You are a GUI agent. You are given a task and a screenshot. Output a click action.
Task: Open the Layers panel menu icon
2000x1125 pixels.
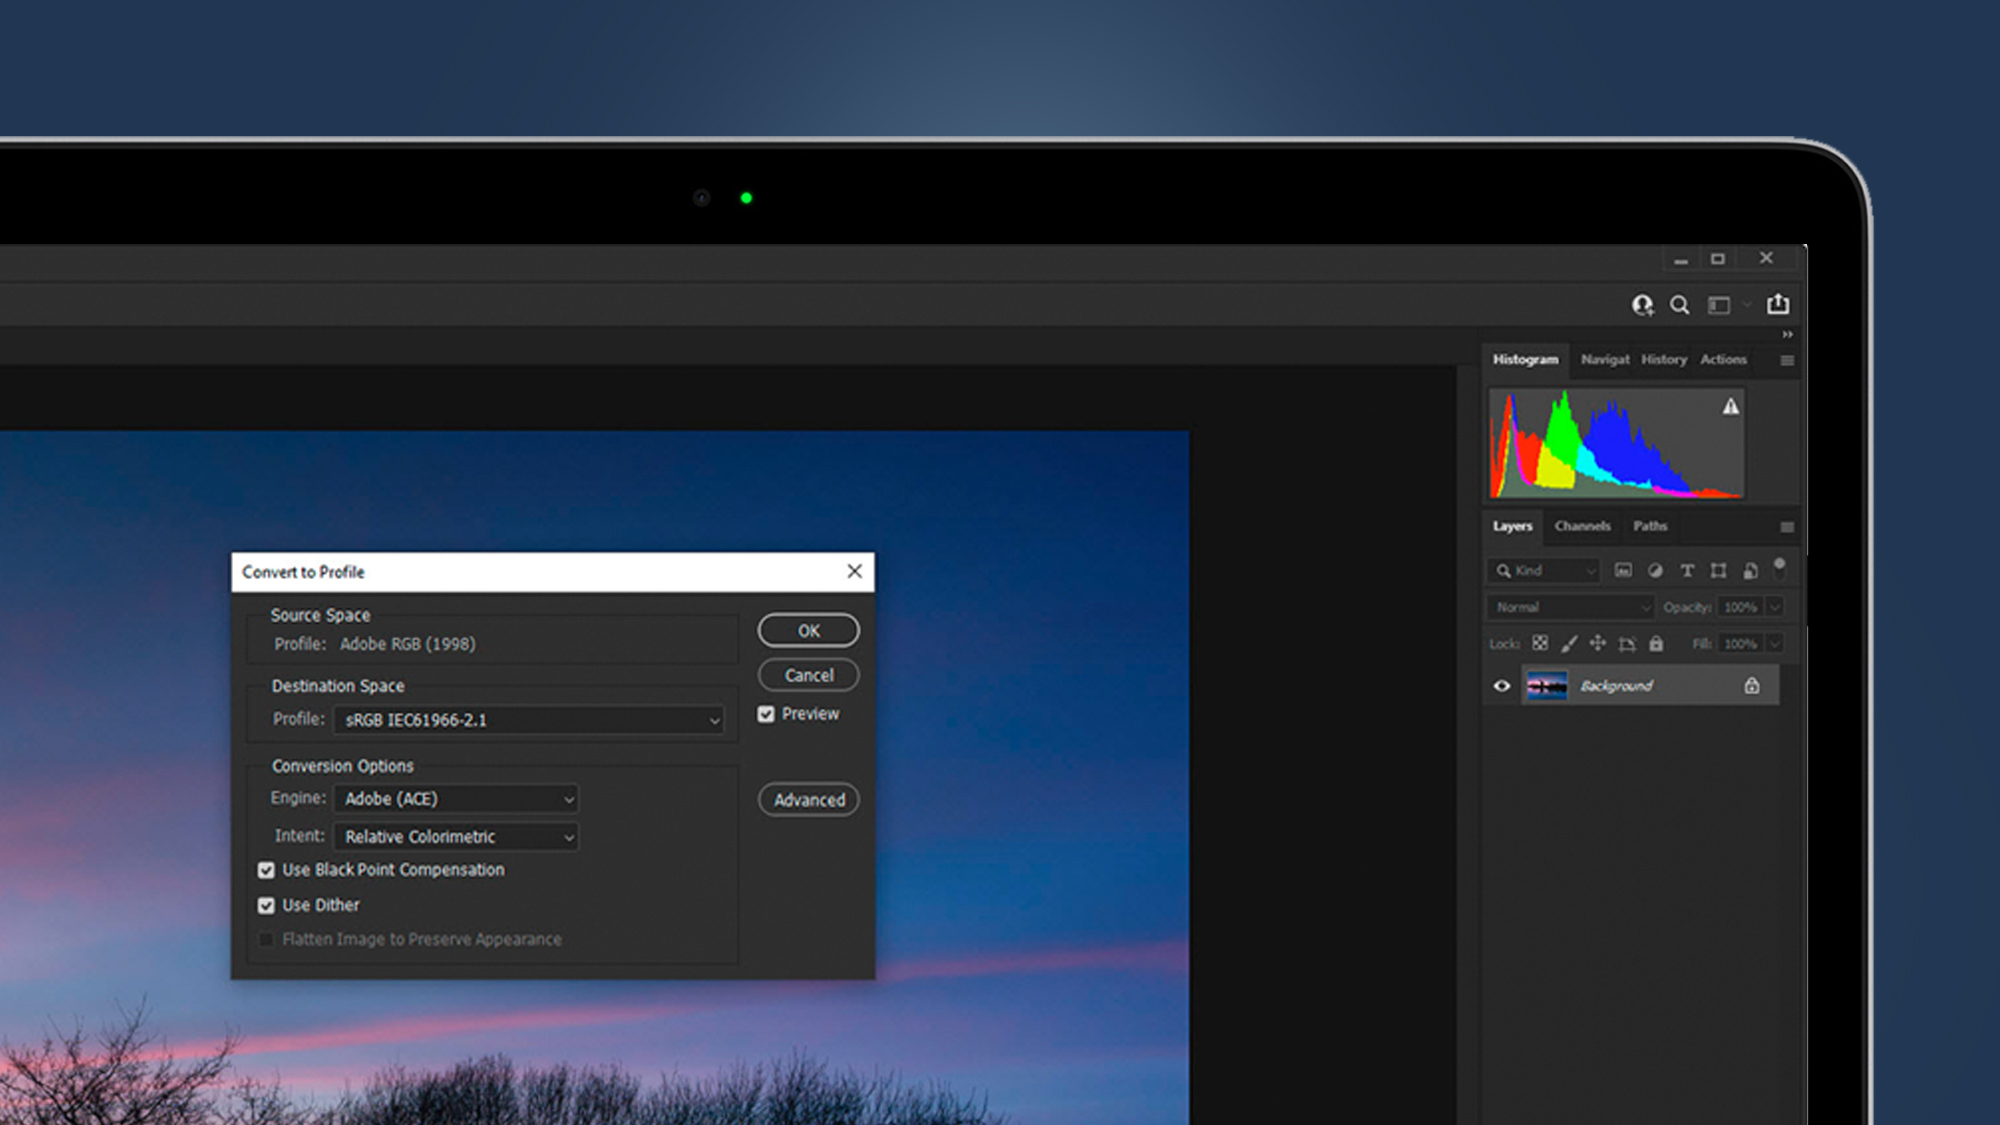pyautogui.click(x=1788, y=527)
